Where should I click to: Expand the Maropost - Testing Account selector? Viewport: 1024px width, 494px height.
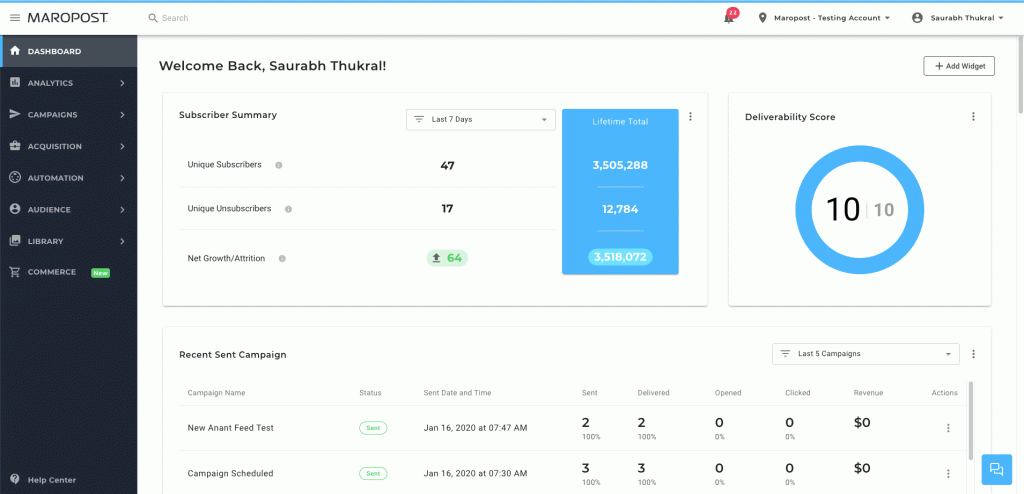pyautogui.click(x=825, y=18)
